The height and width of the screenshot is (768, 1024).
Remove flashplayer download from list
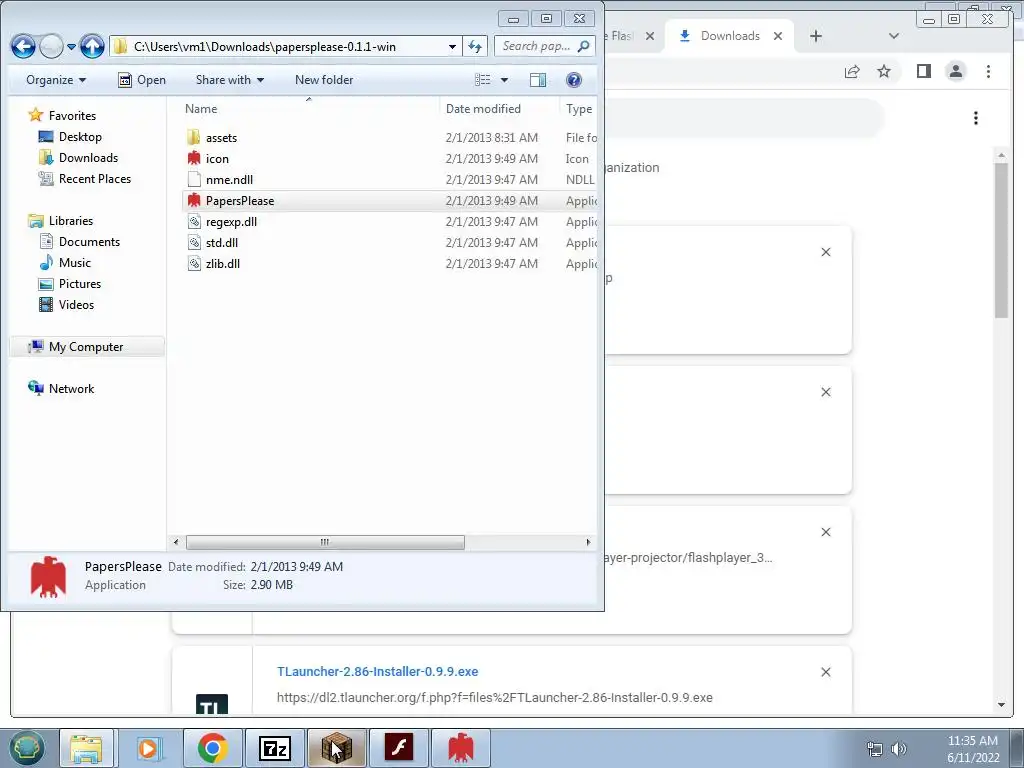click(x=825, y=532)
